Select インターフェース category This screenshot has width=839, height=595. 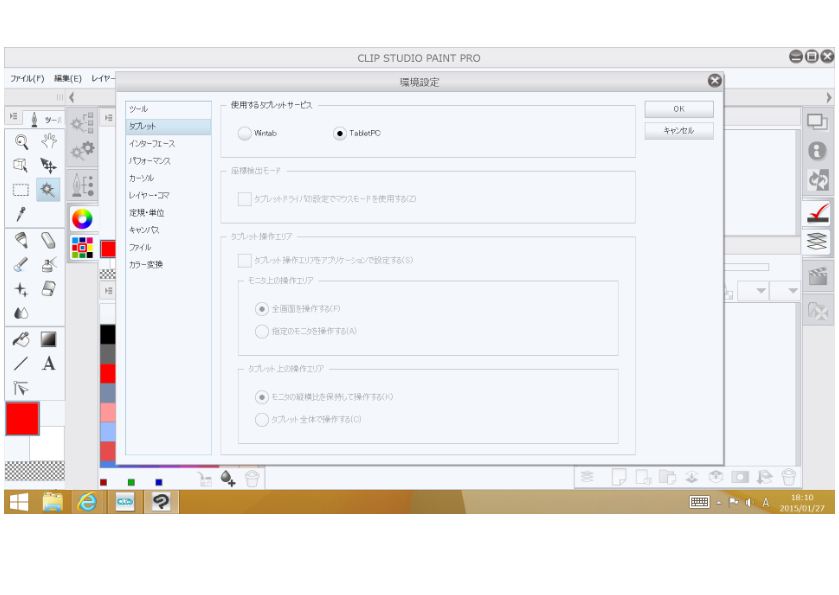[x=168, y=143]
